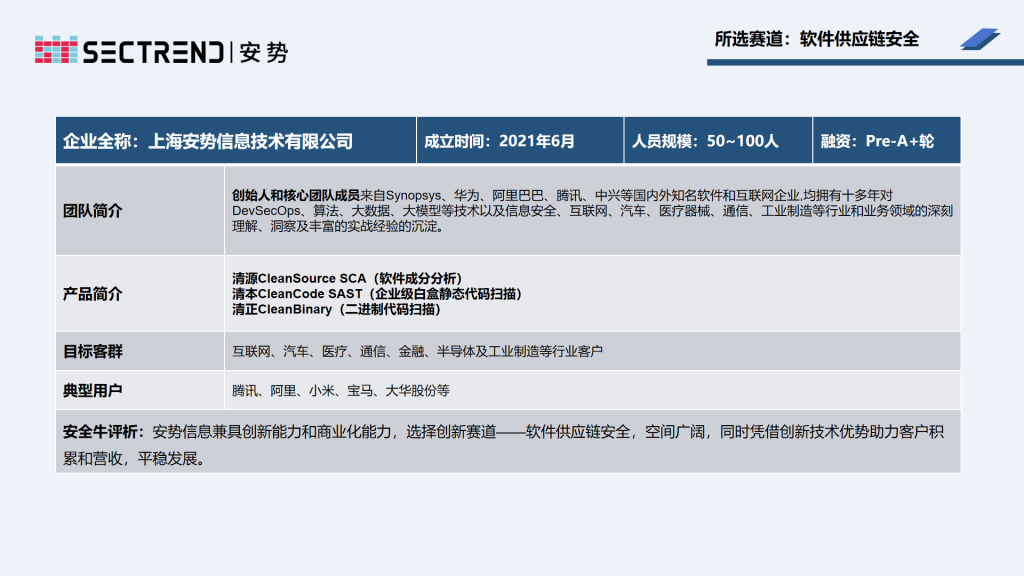Select the cell 成立时间：2021年6月
1024x576 pixels.
[520, 140]
